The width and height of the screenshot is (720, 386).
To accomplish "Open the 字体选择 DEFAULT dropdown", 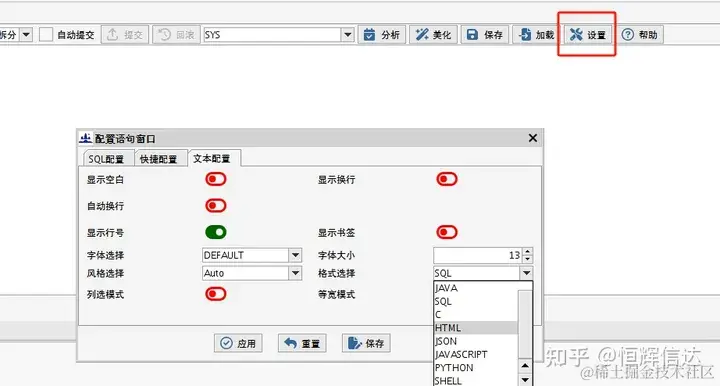I will coord(295,255).
